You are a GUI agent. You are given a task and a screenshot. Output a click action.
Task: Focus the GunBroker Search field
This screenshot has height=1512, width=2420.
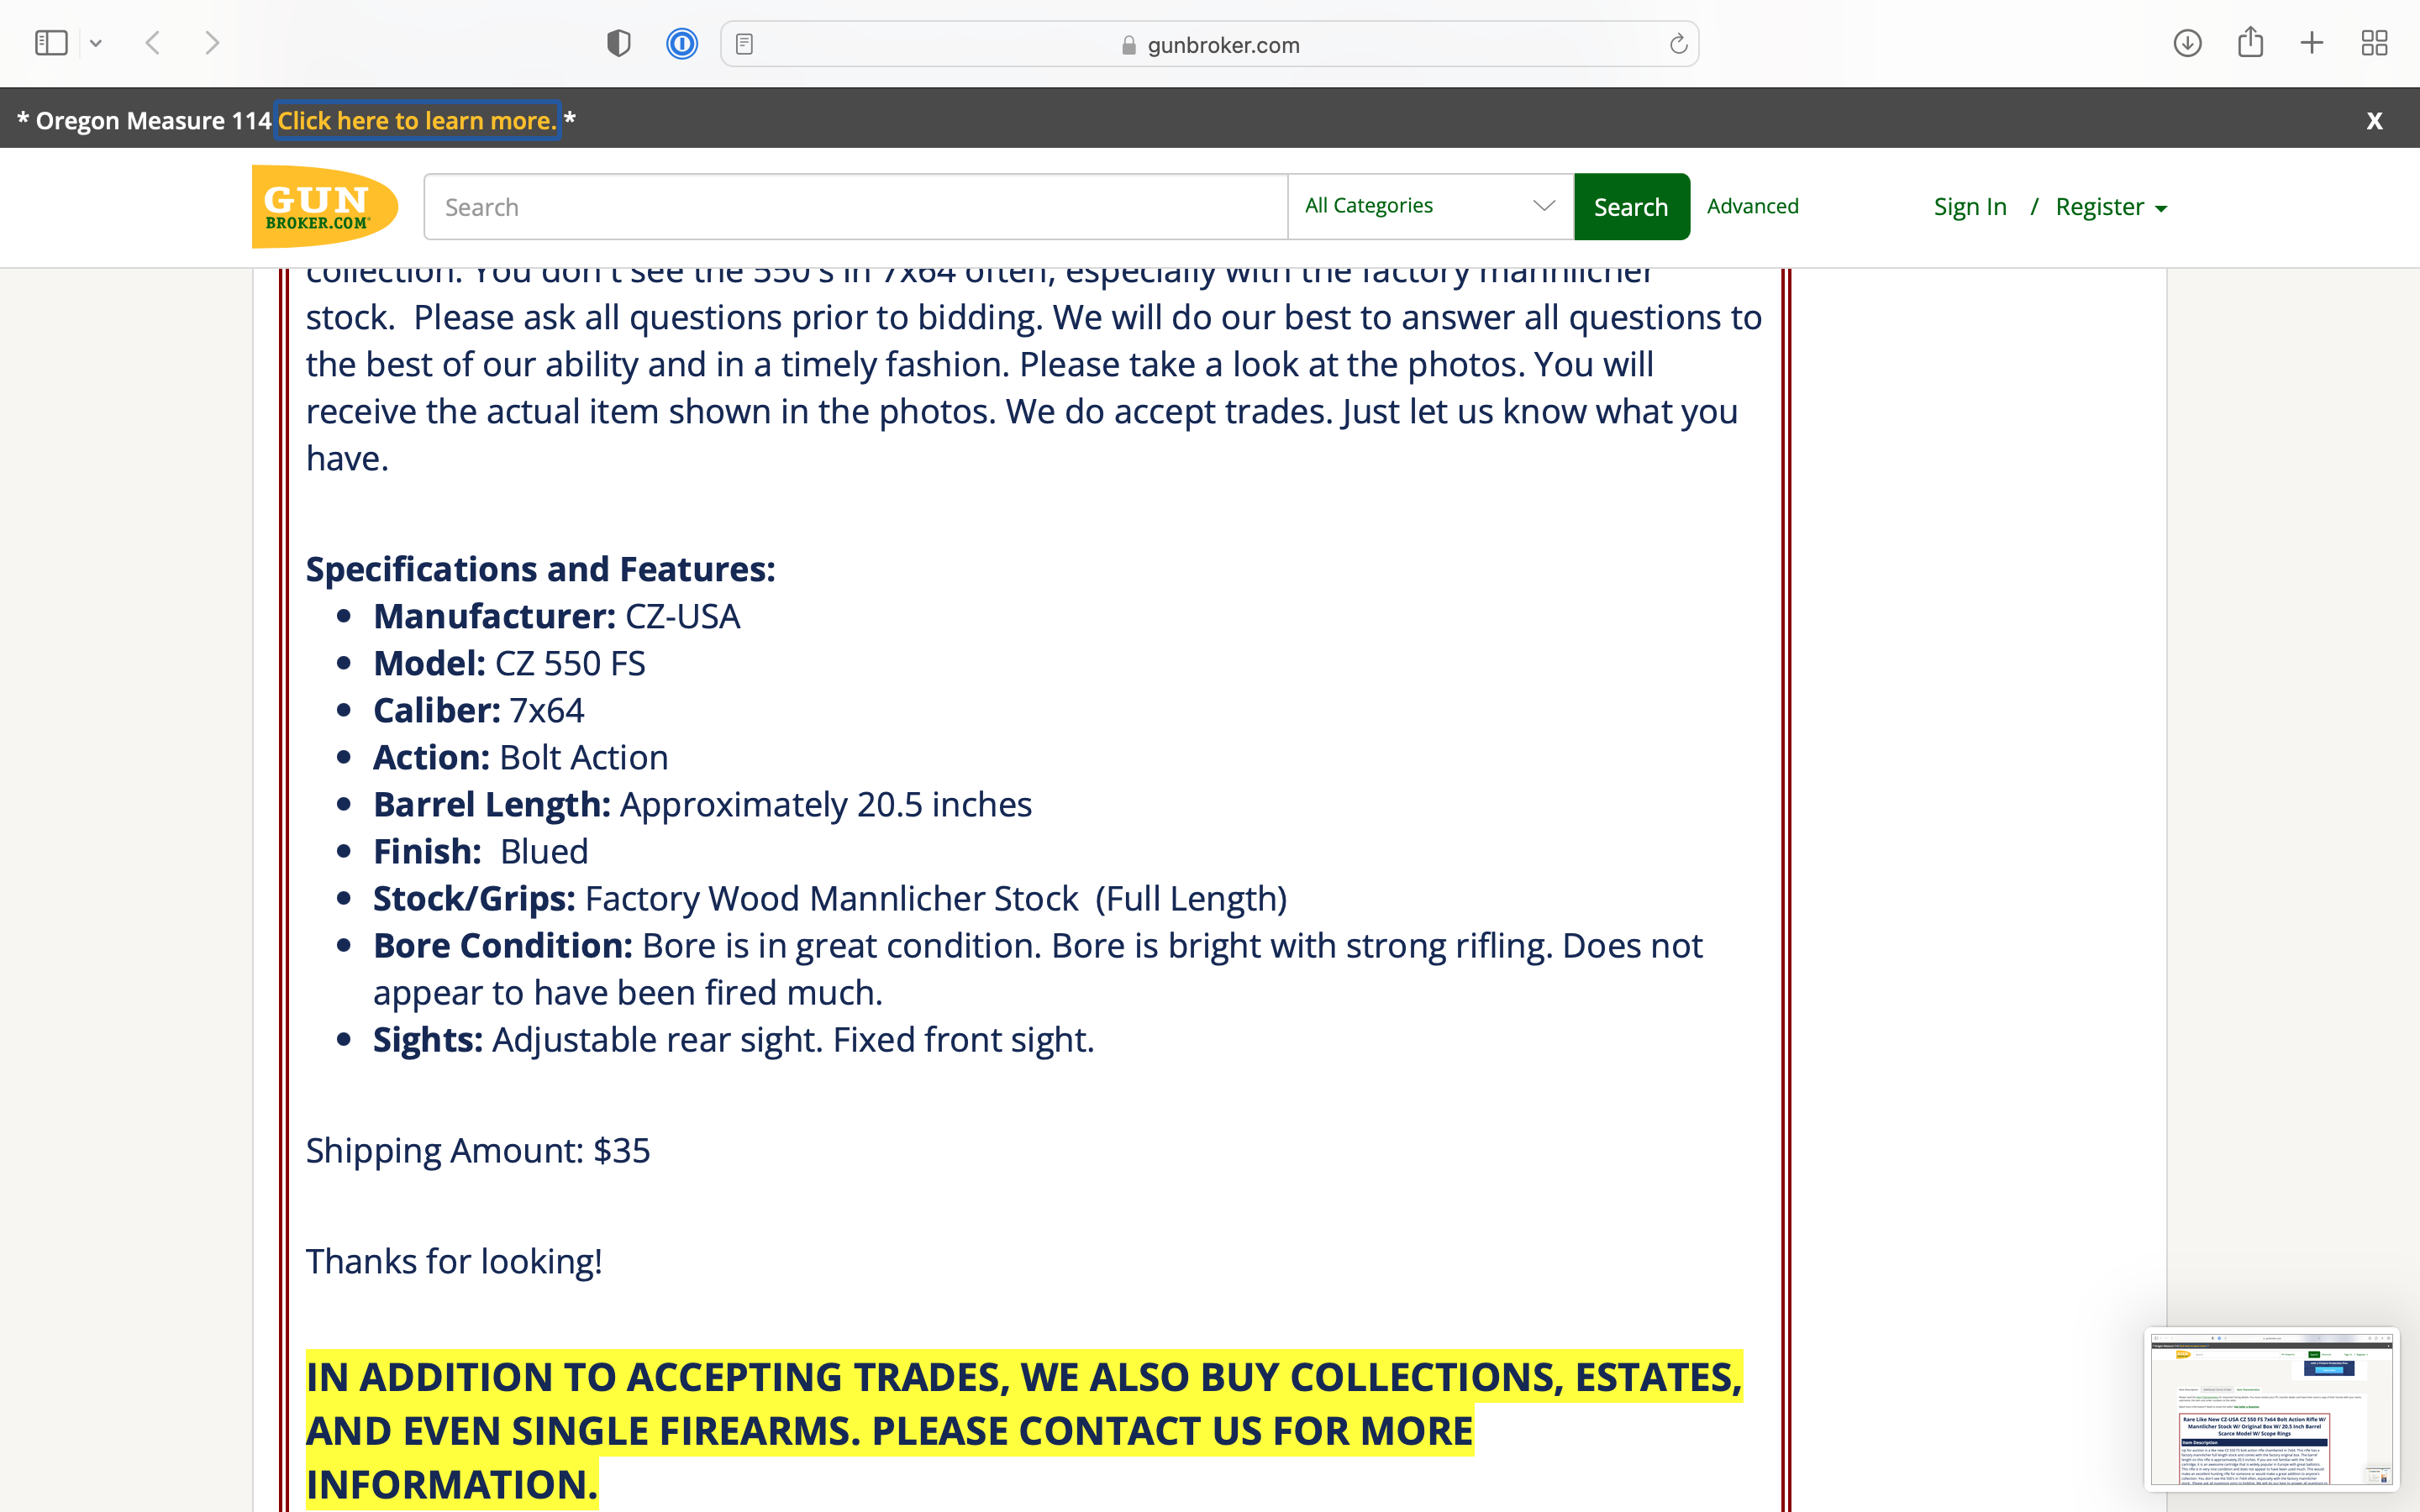[856, 207]
